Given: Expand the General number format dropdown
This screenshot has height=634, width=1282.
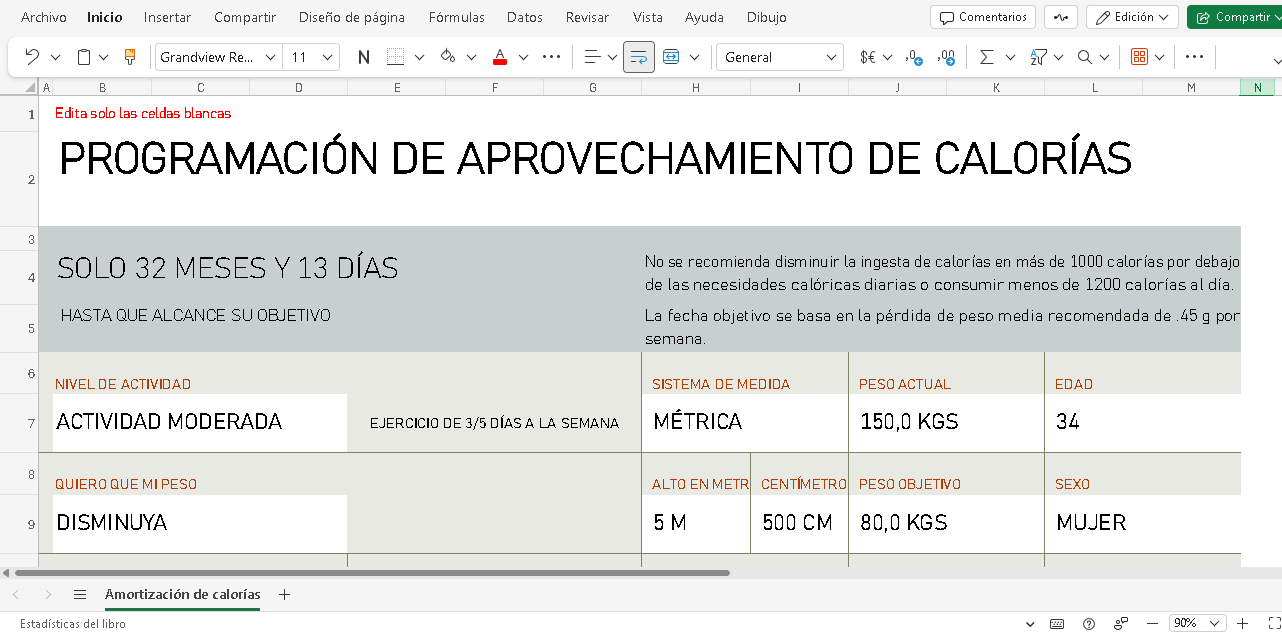Looking at the screenshot, I should (779, 57).
